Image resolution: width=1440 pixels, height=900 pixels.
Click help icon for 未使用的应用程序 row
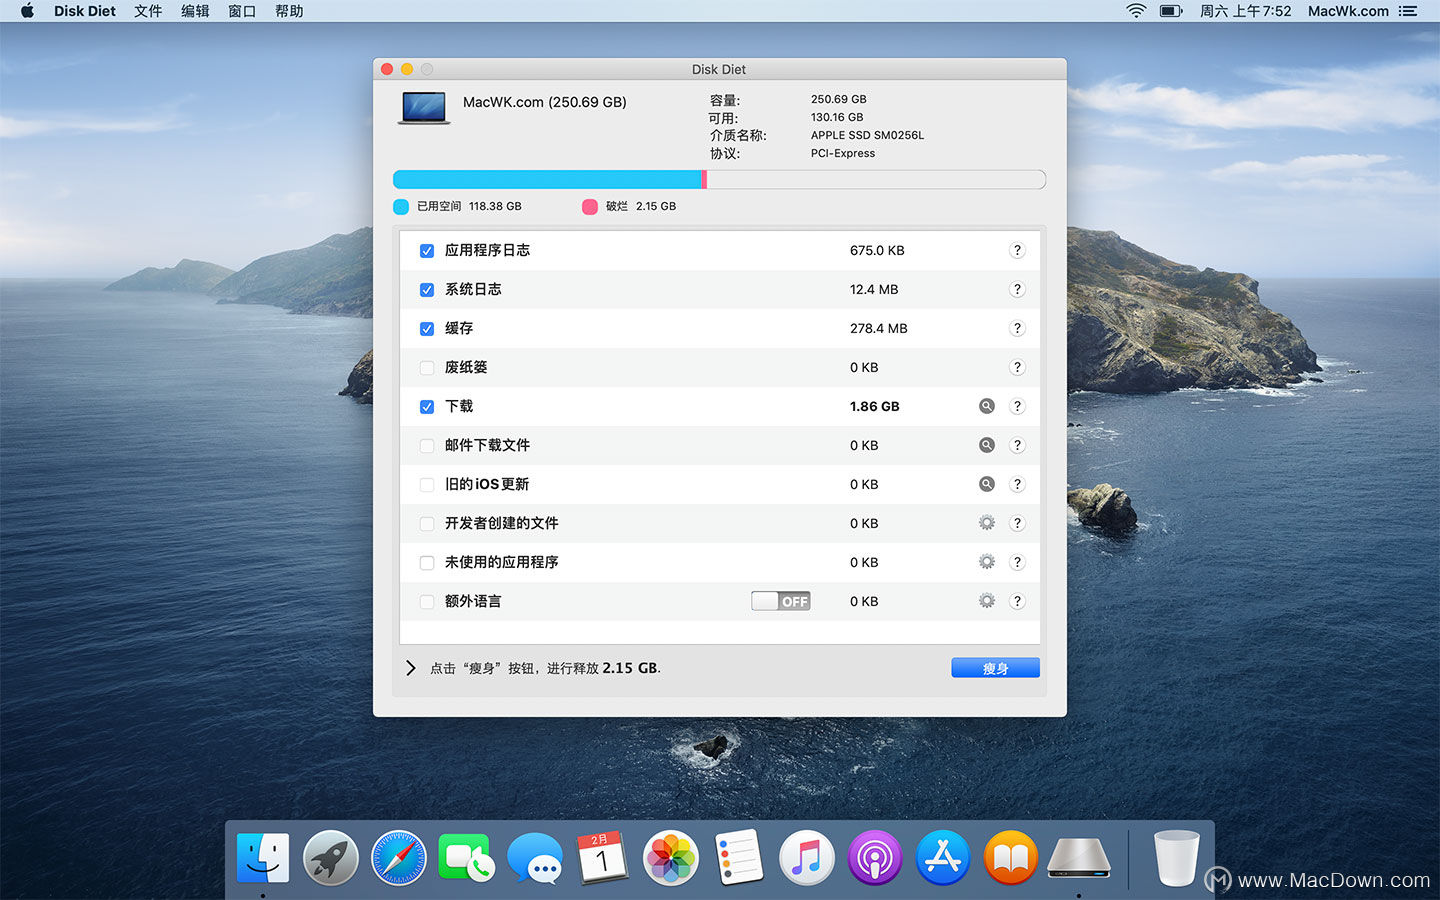[x=1017, y=562]
